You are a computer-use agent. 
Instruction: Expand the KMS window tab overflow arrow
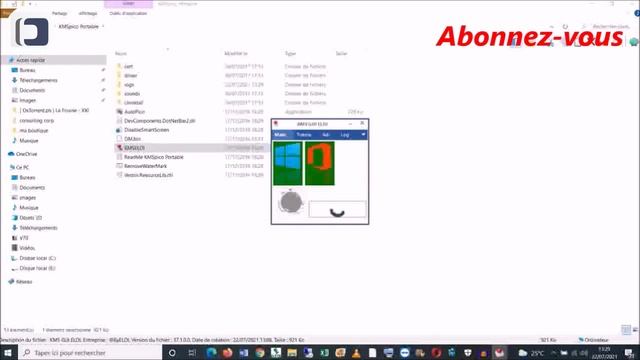click(x=363, y=134)
